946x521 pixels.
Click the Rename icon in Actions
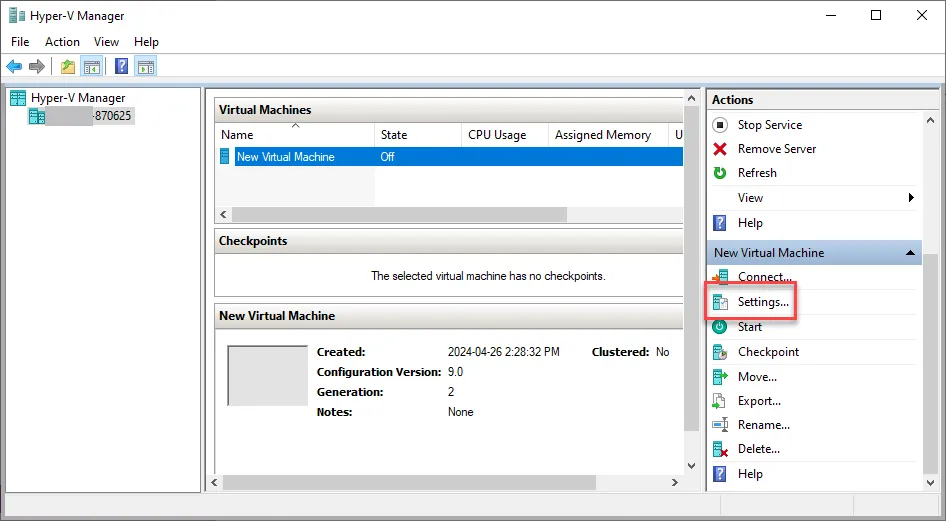click(x=720, y=425)
